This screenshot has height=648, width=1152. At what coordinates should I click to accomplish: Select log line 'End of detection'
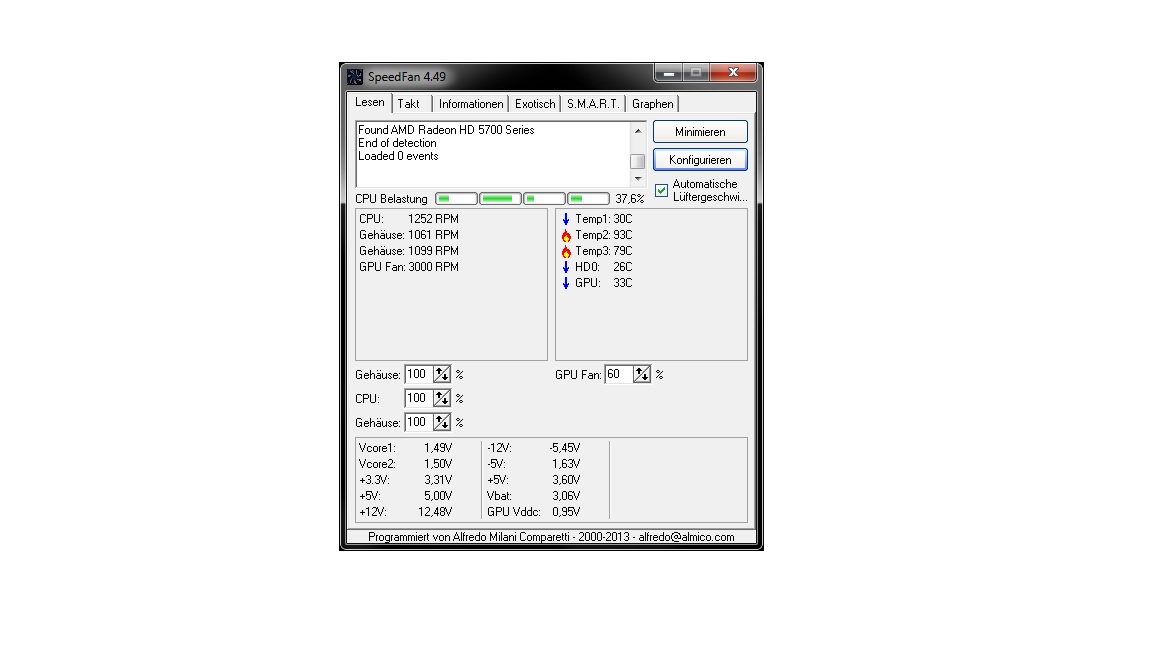click(397, 143)
